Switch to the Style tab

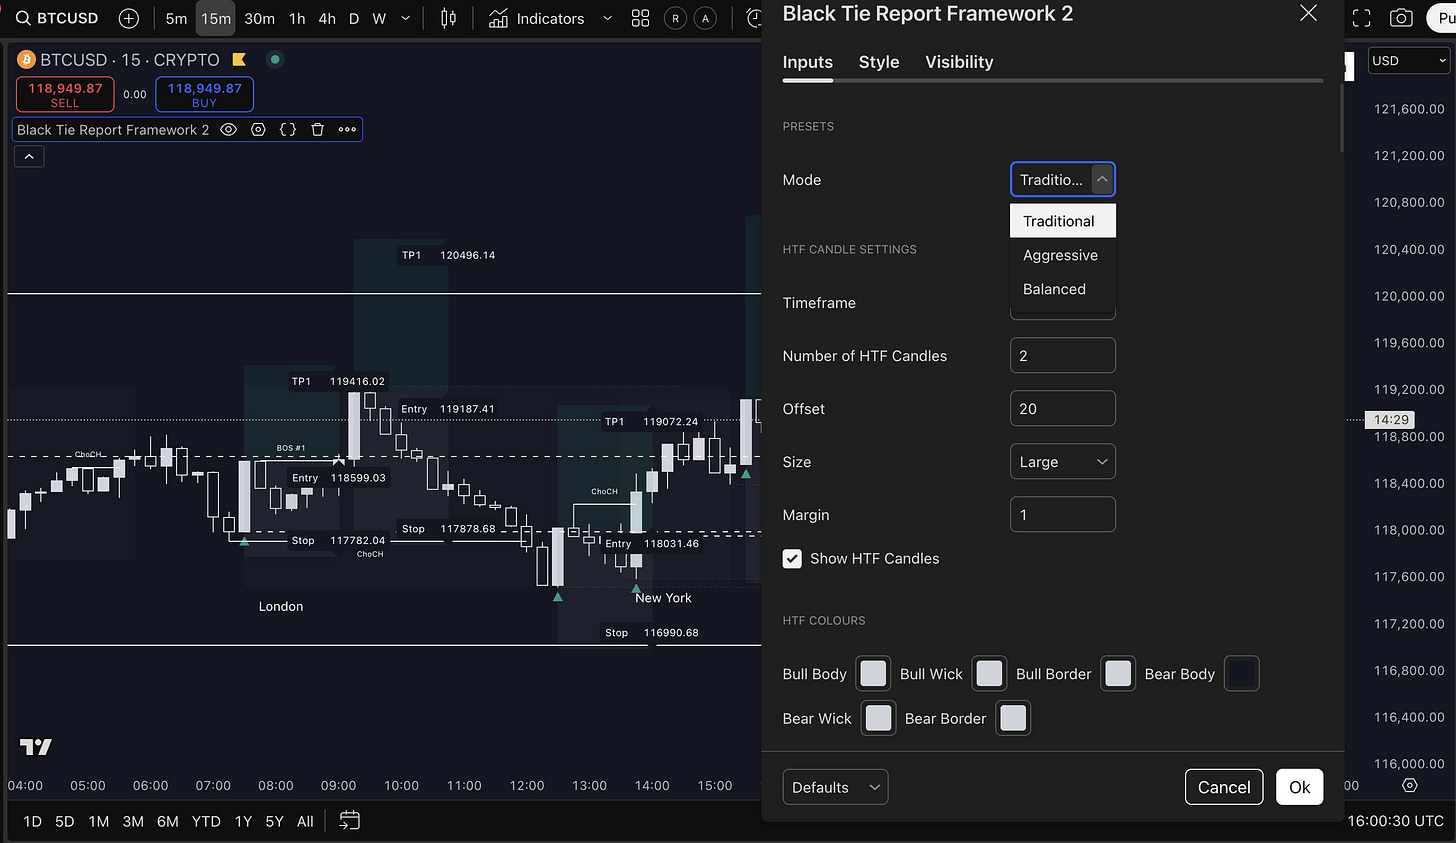tap(879, 62)
